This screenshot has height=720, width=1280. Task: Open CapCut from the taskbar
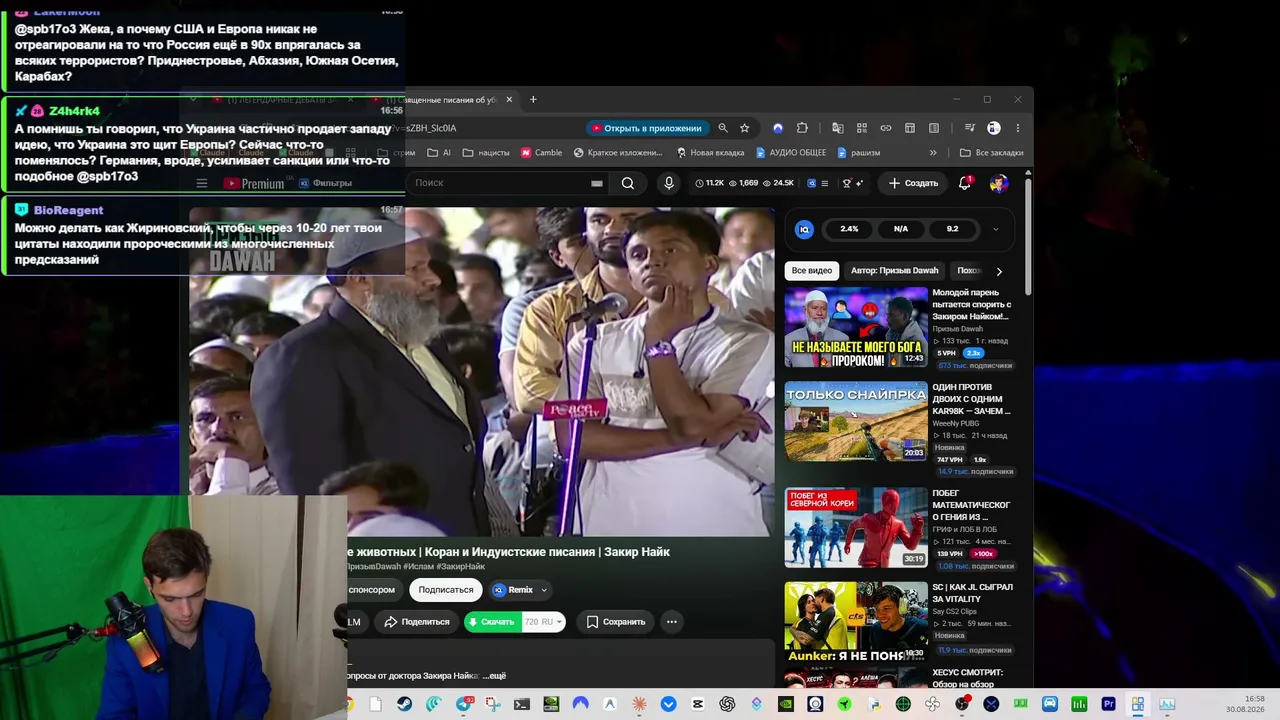pyautogui.click(x=697, y=704)
